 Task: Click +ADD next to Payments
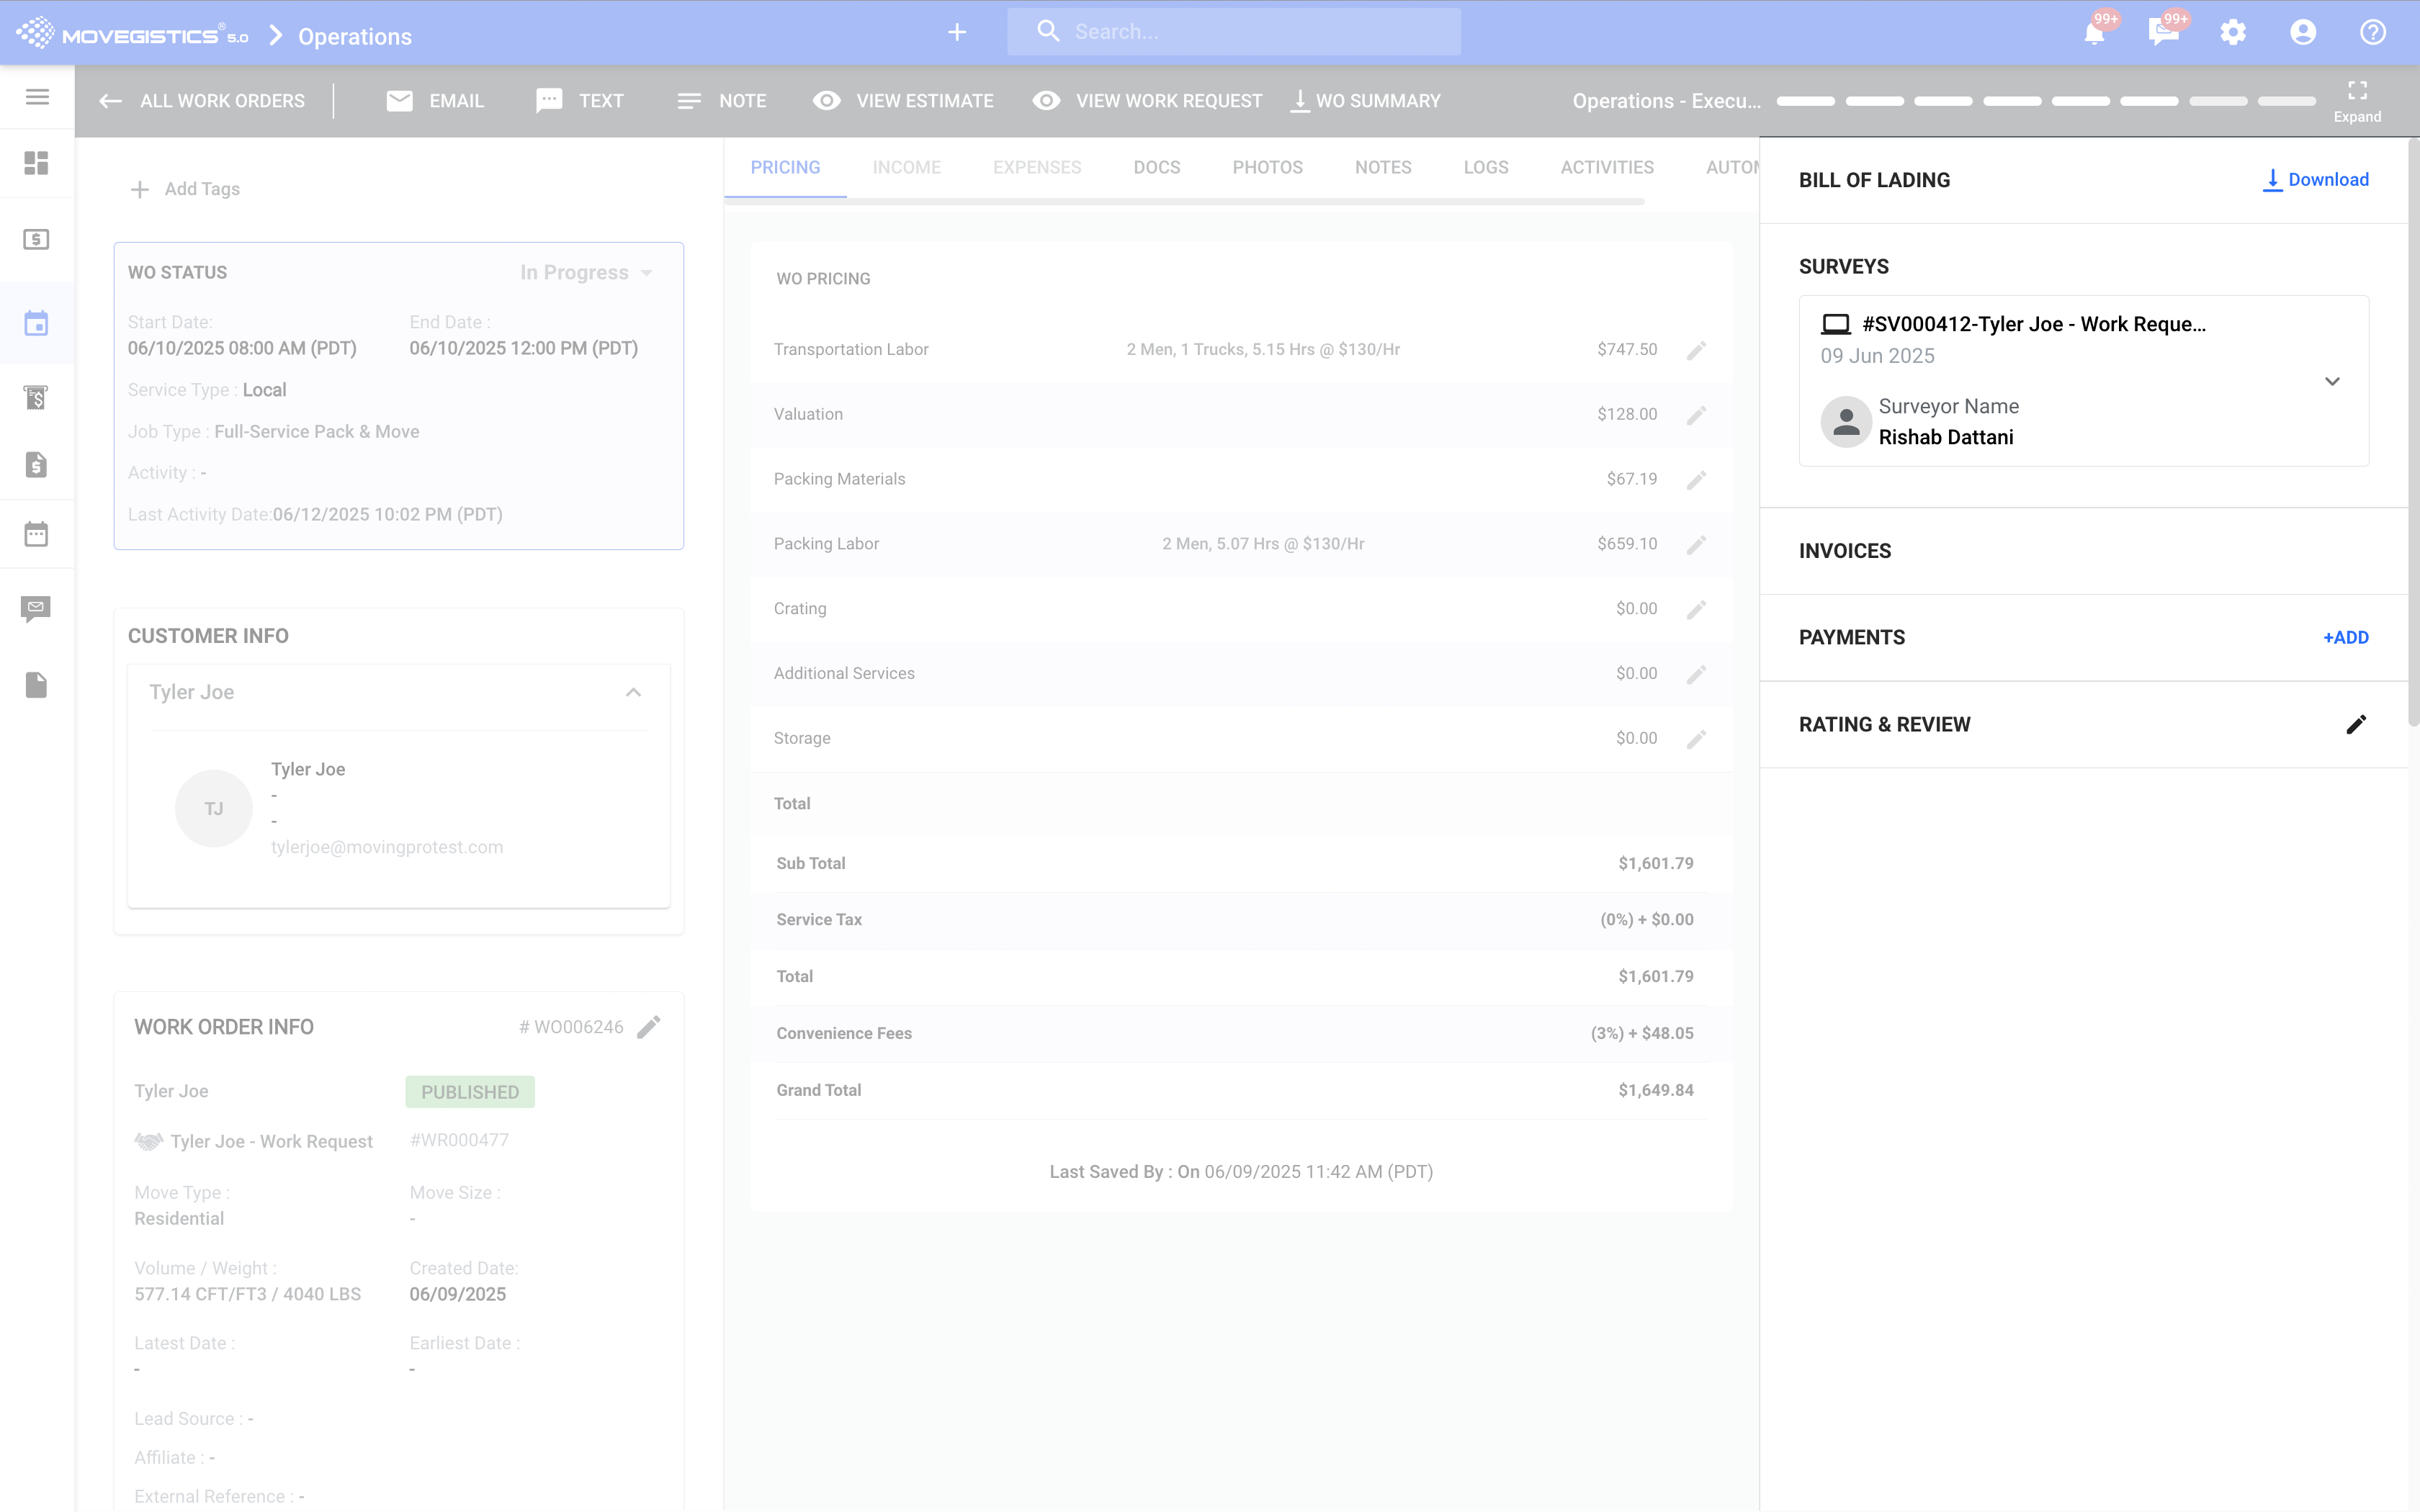(2345, 638)
